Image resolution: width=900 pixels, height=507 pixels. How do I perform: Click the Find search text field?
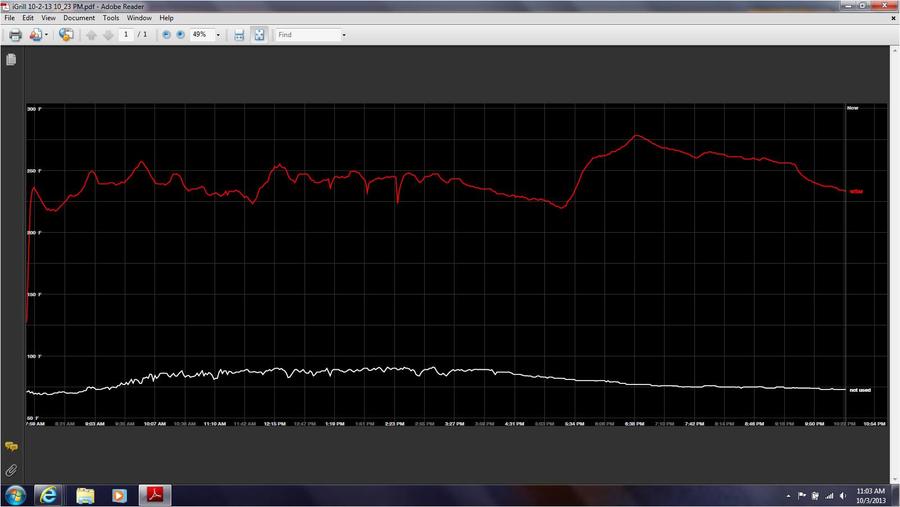click(306, 35)
